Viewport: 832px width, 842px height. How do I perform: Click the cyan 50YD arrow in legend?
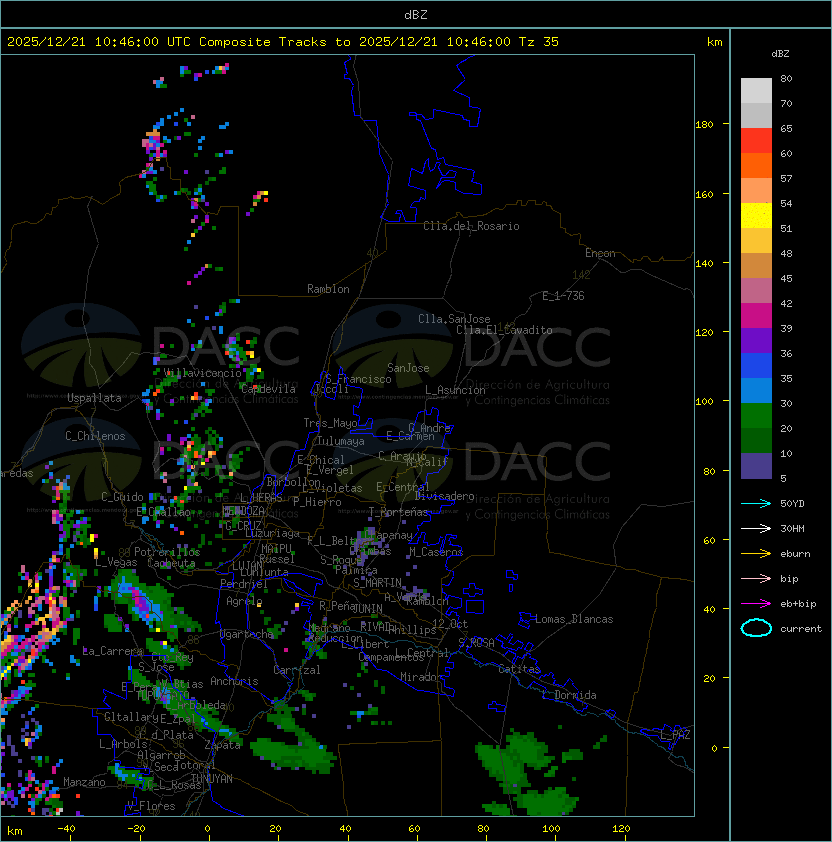point(756,503)
